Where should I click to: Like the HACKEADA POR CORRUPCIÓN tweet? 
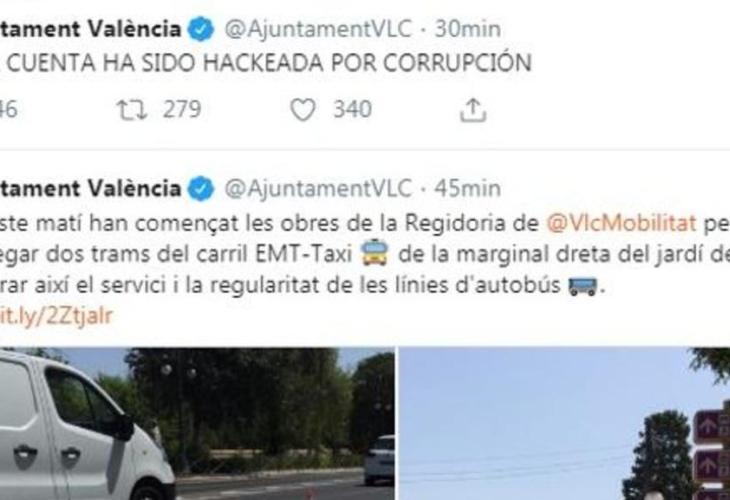[x=303, y=110]
